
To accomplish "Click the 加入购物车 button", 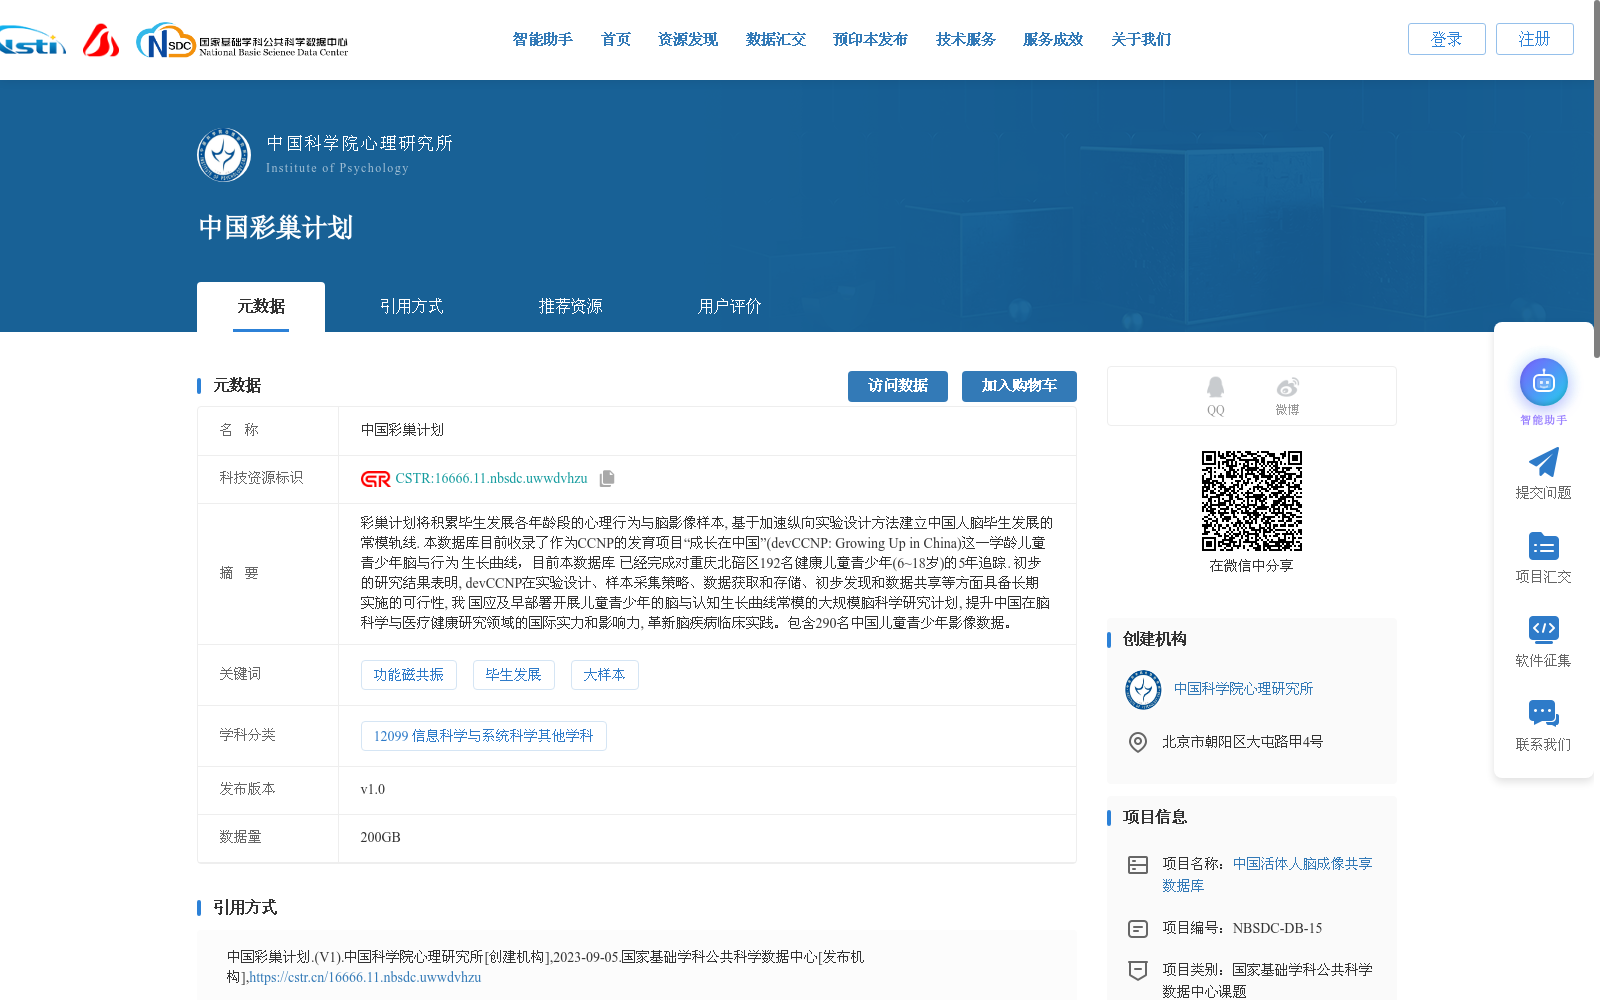I will point(1019,386).
